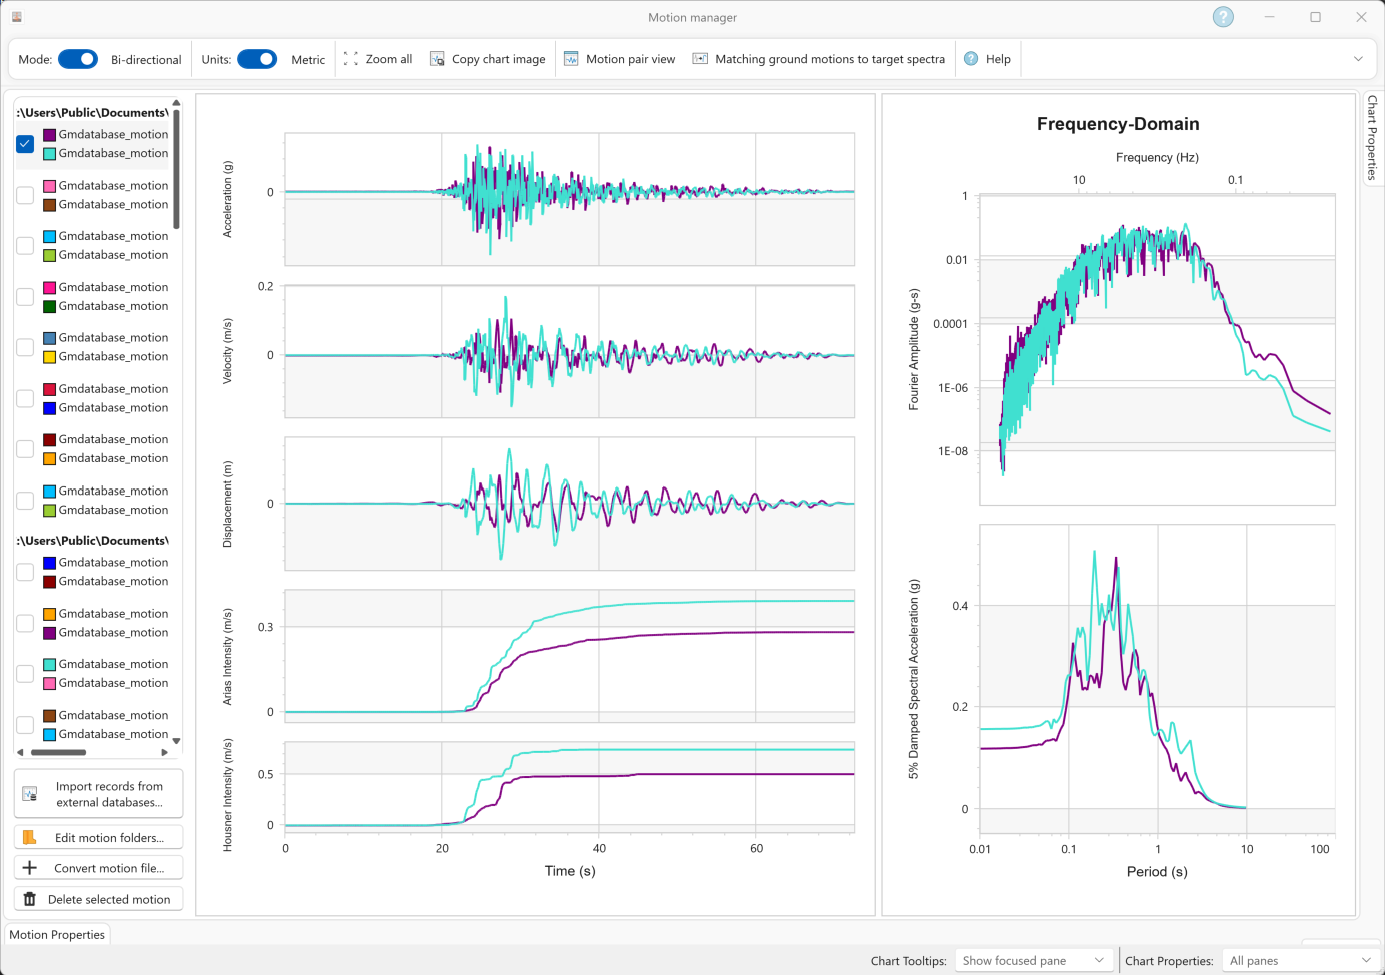Open the vertical Chart Properties side tab
The height and width of the screenshot is (975, 1385).
point(1372,137)
